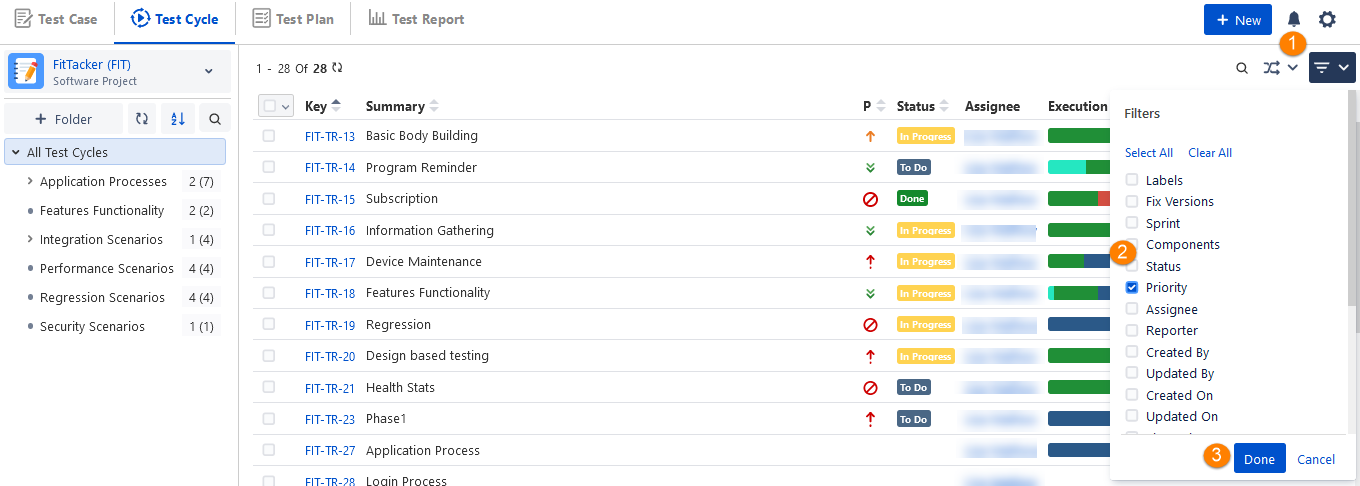Image resolution: width=1360 pixels, height=486 pixels.
Task: Check the Assignee filter checkbox
Action: pos(1132,309)
